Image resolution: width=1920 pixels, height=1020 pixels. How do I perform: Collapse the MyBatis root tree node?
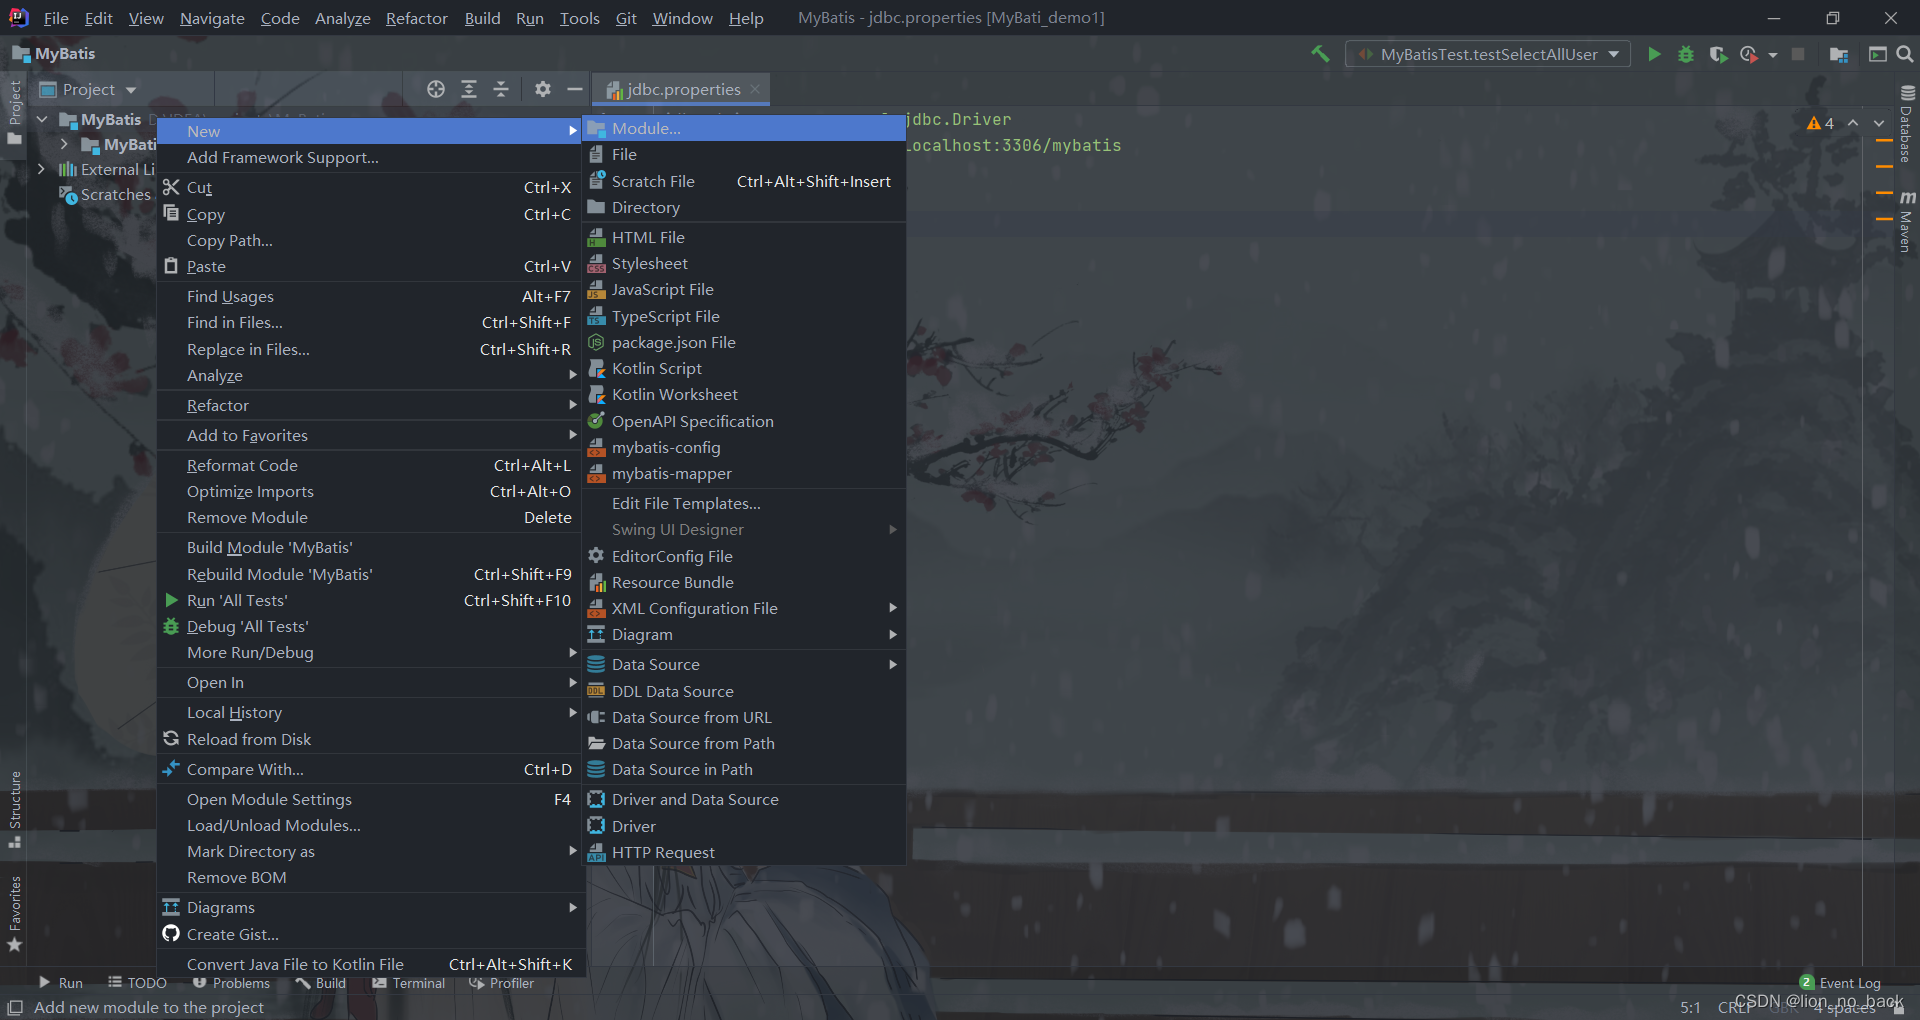(x=42, y=119)
